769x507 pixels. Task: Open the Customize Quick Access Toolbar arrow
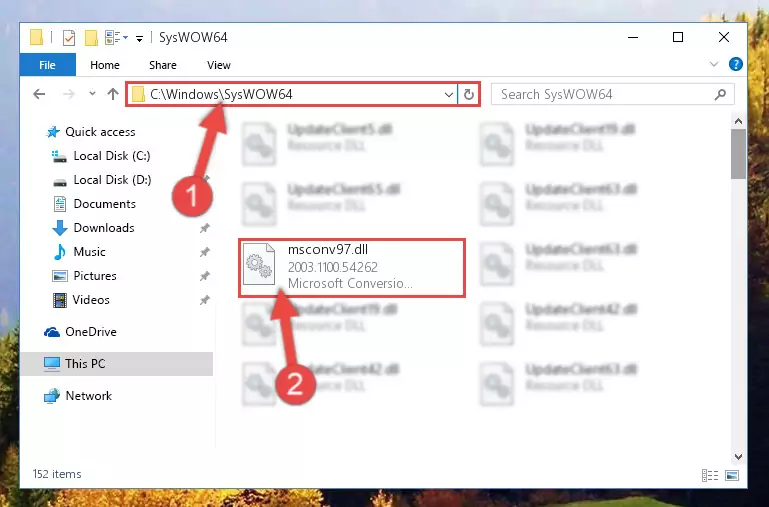click(x=139, y=39)
